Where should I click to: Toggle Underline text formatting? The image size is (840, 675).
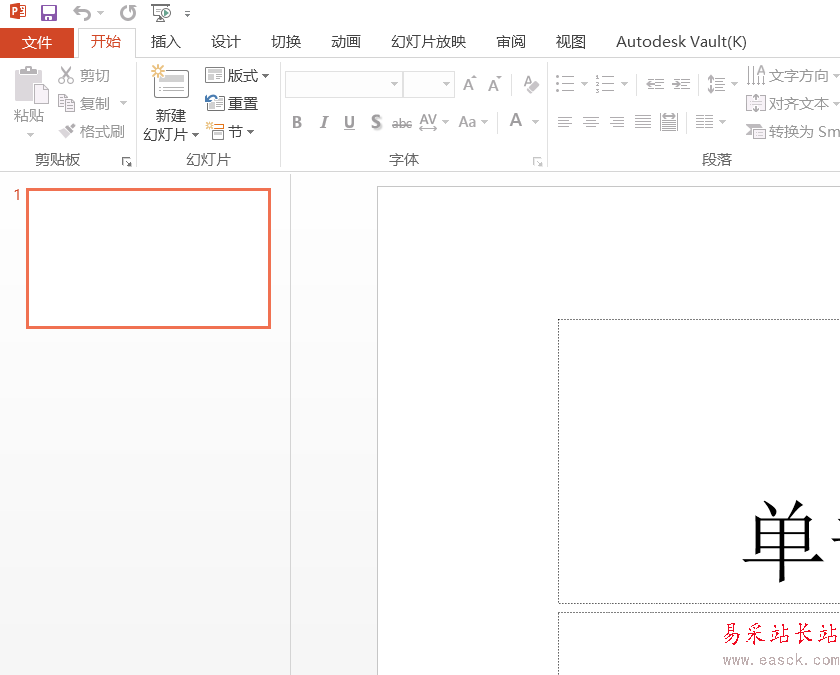click(349, 122)
